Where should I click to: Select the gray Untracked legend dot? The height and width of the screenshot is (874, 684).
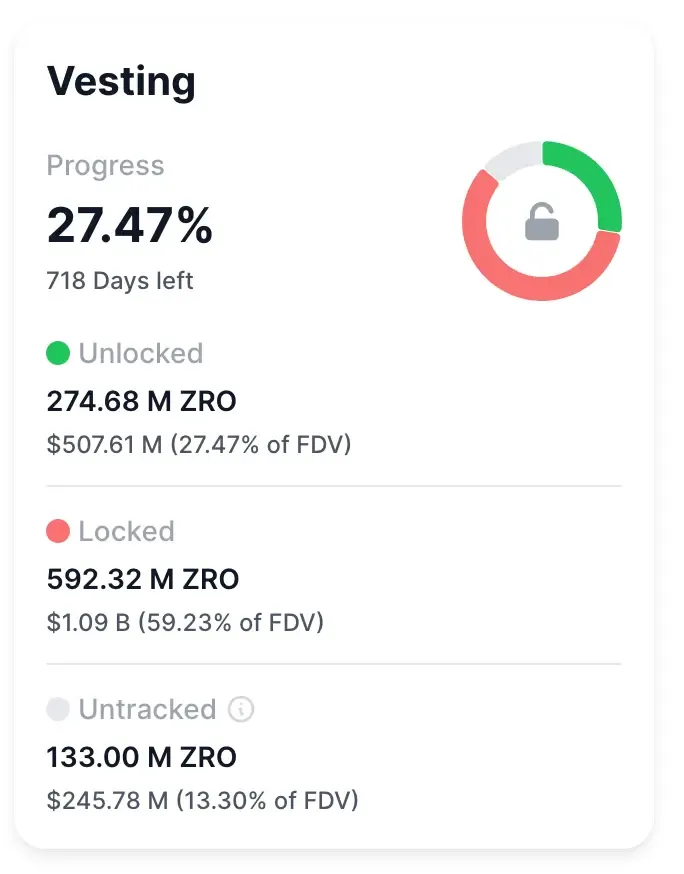(x=57, y=709)
